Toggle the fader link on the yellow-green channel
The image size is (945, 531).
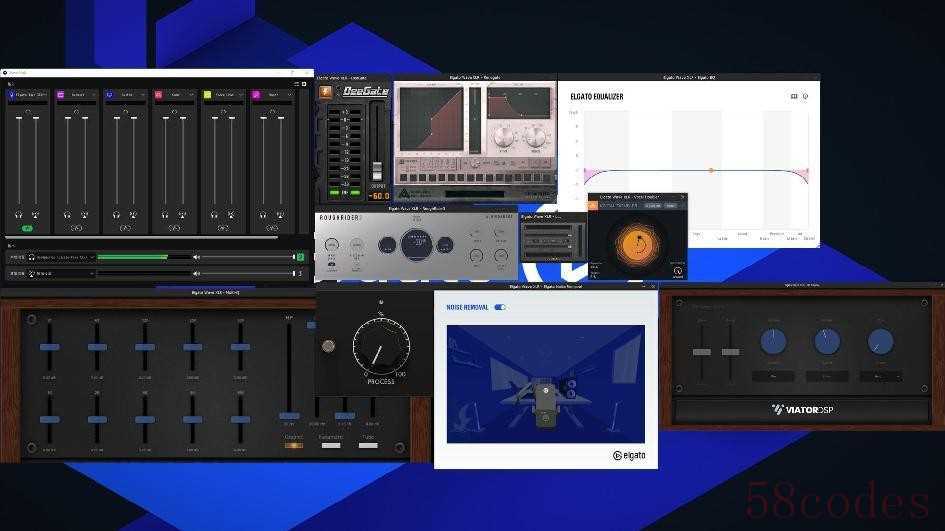point(223,228)
